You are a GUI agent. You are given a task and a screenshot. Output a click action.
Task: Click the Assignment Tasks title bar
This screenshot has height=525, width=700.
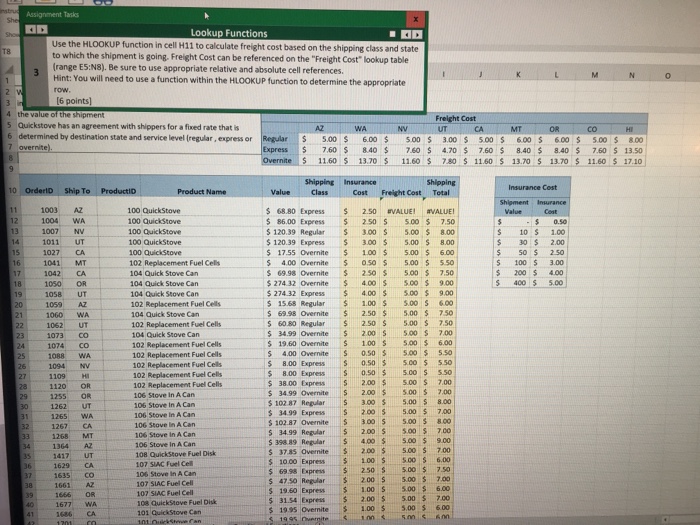point(214,15)
